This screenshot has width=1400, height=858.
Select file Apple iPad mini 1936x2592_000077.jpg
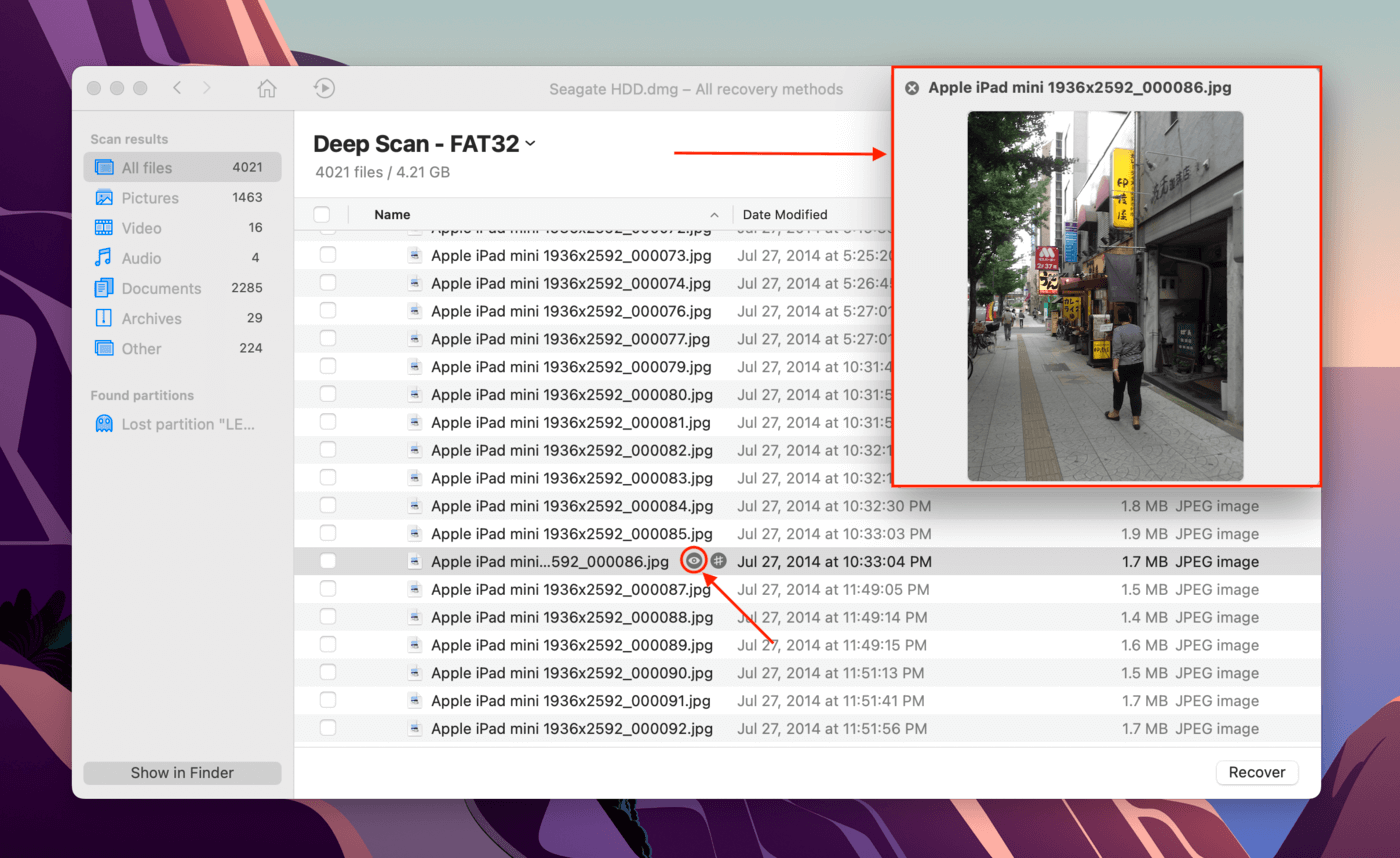pyautogui.click(x=570, y=339)
